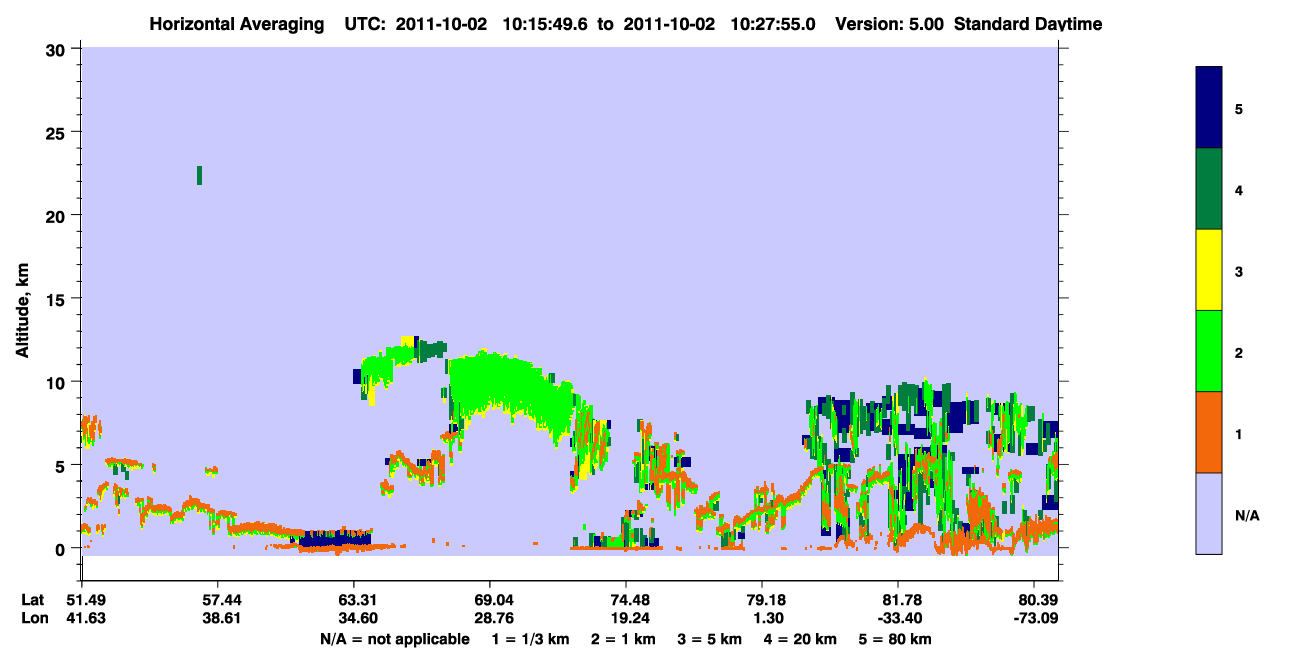Click the '2 = 1 km' legend text
This screenshot has width=1300, height=667.
(624, 639)
